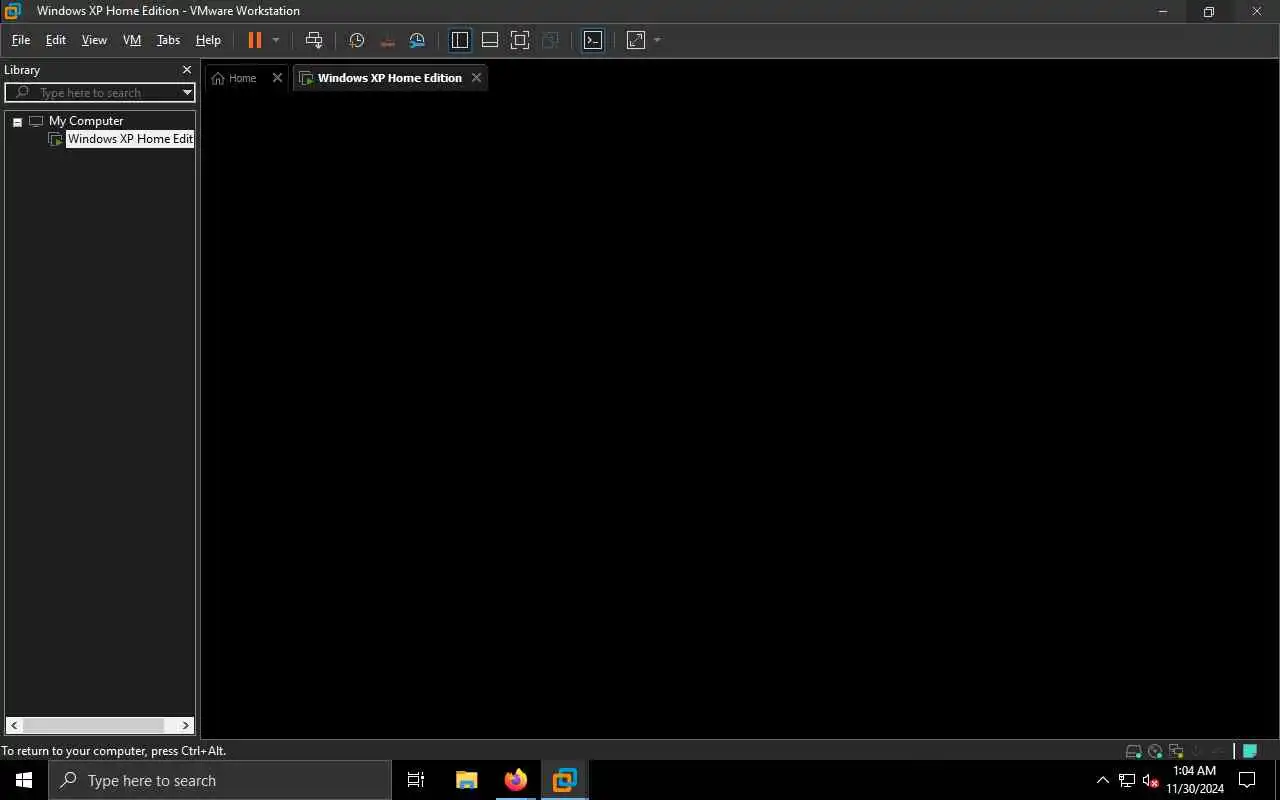Screen dimensions: 1280x800
Task: Open the Help menu
Action: pos(208,40)
